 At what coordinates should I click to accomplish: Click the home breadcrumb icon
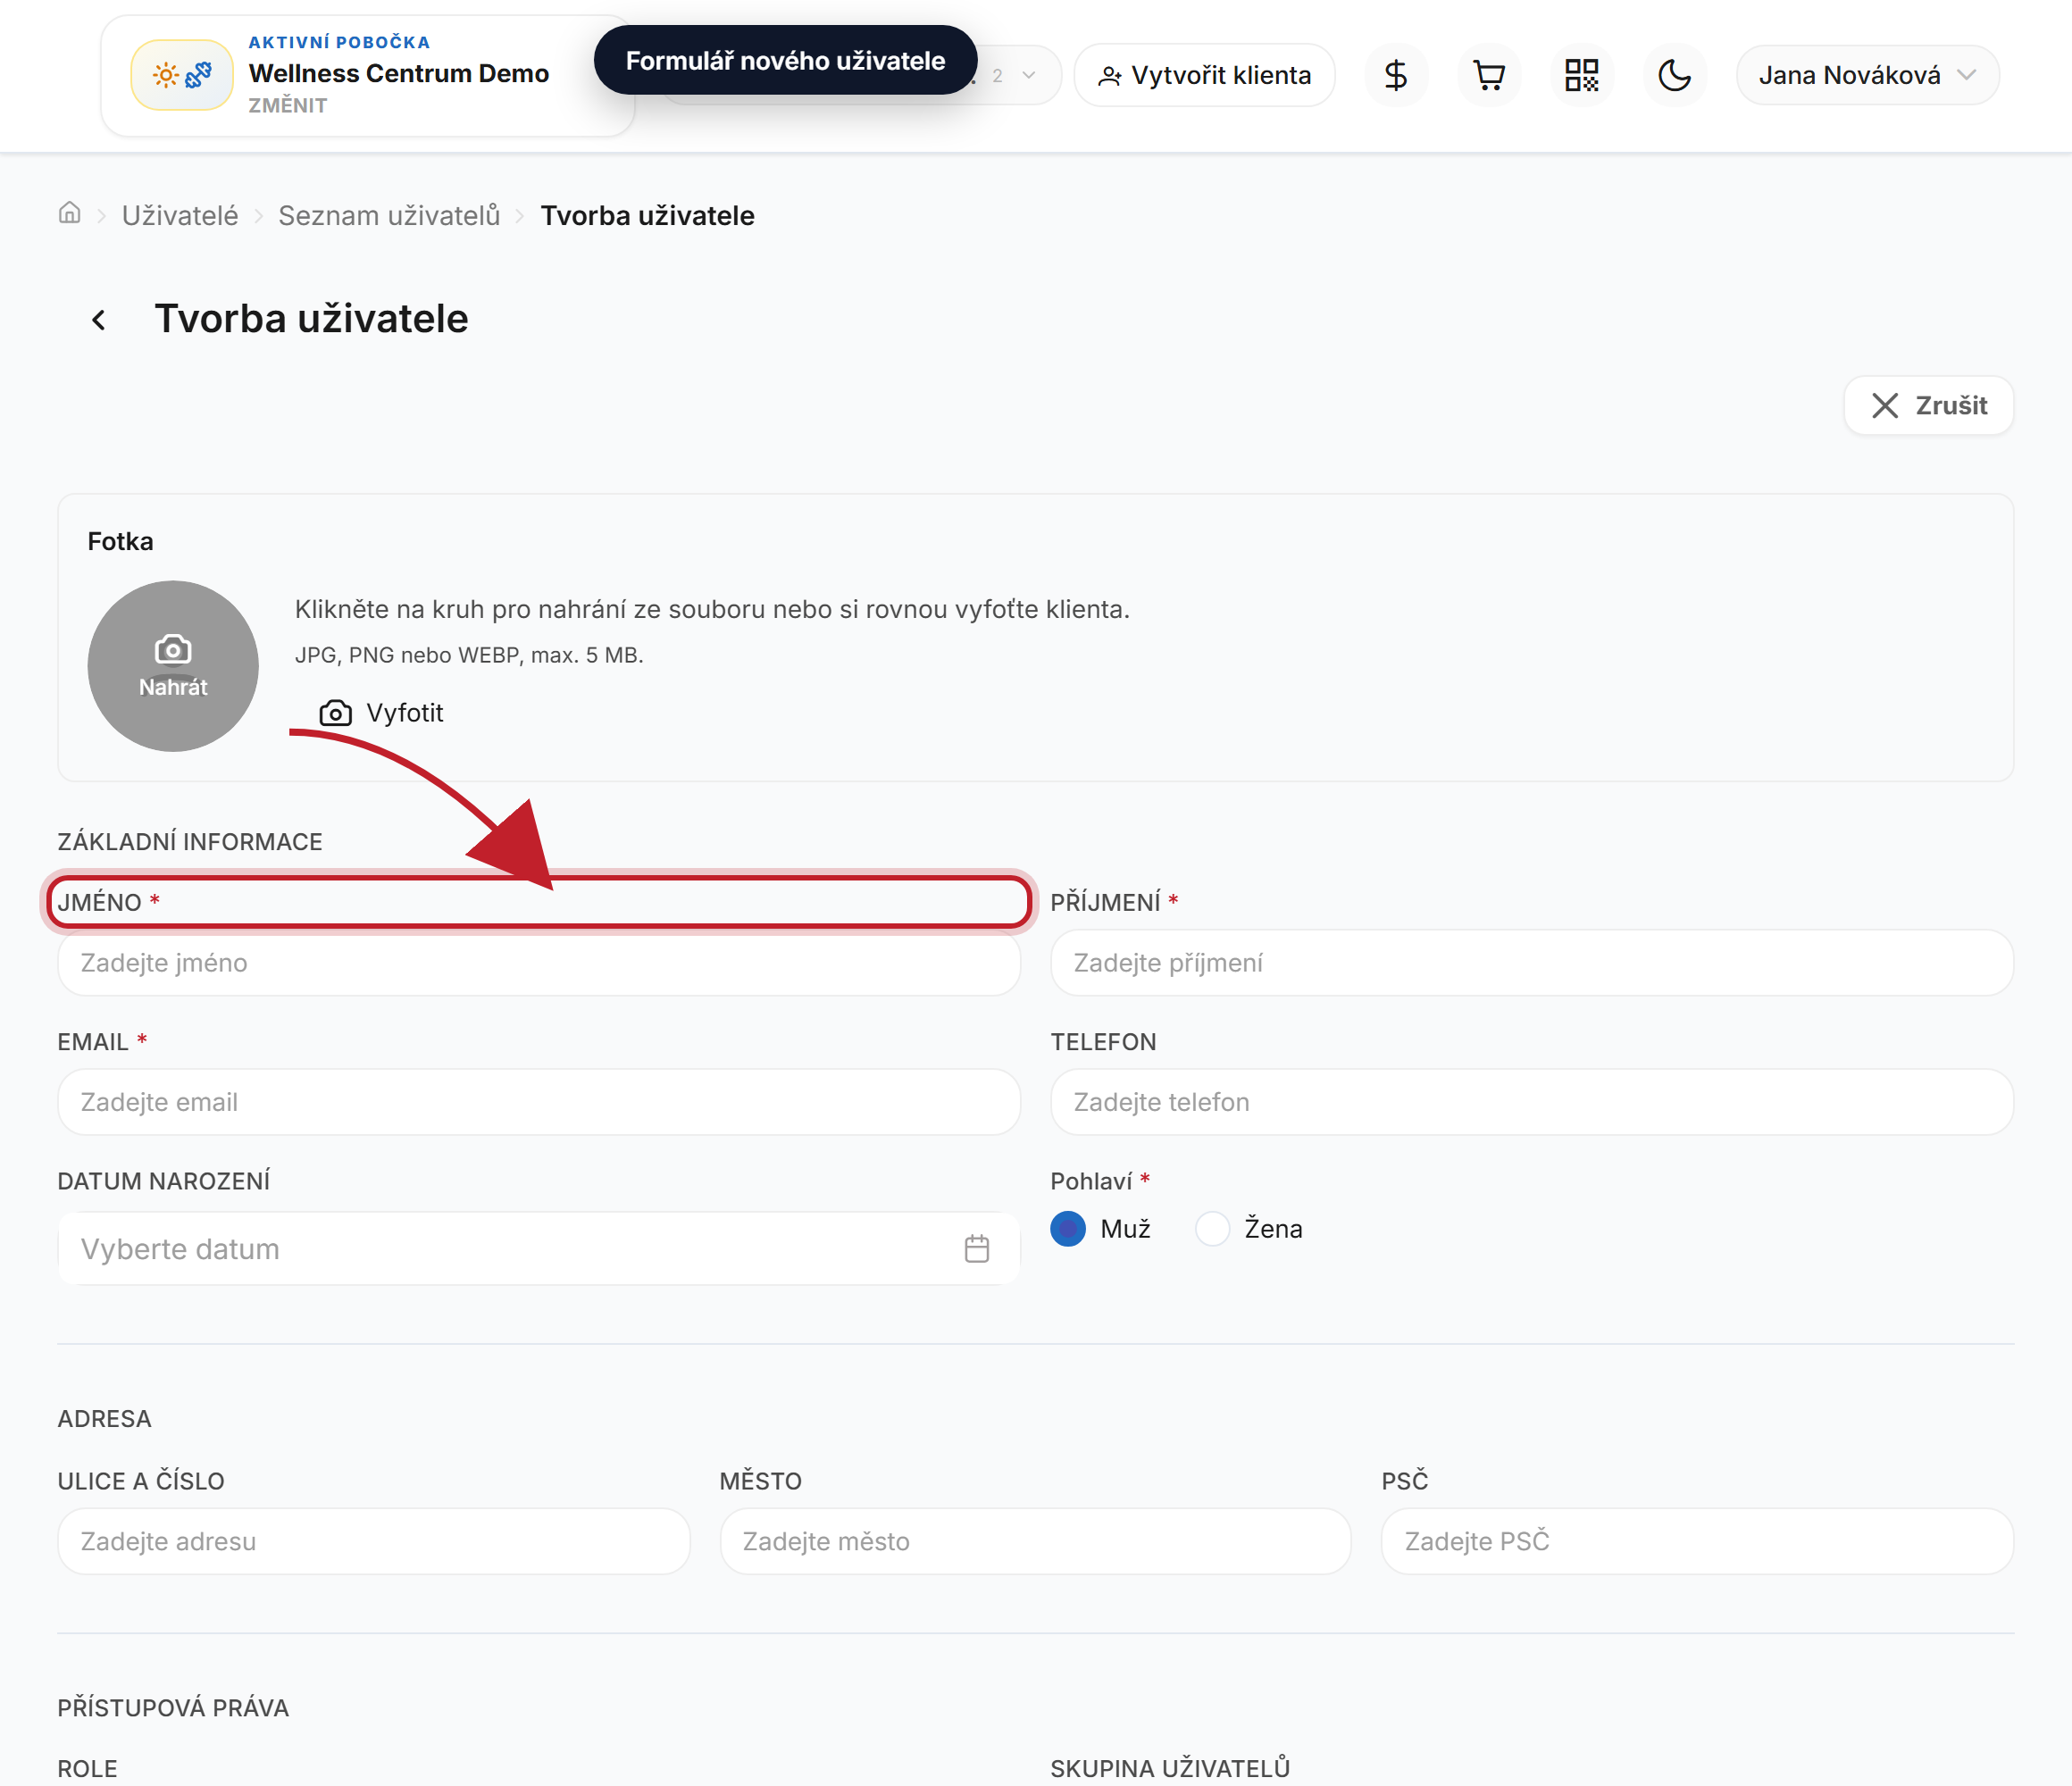69,213
